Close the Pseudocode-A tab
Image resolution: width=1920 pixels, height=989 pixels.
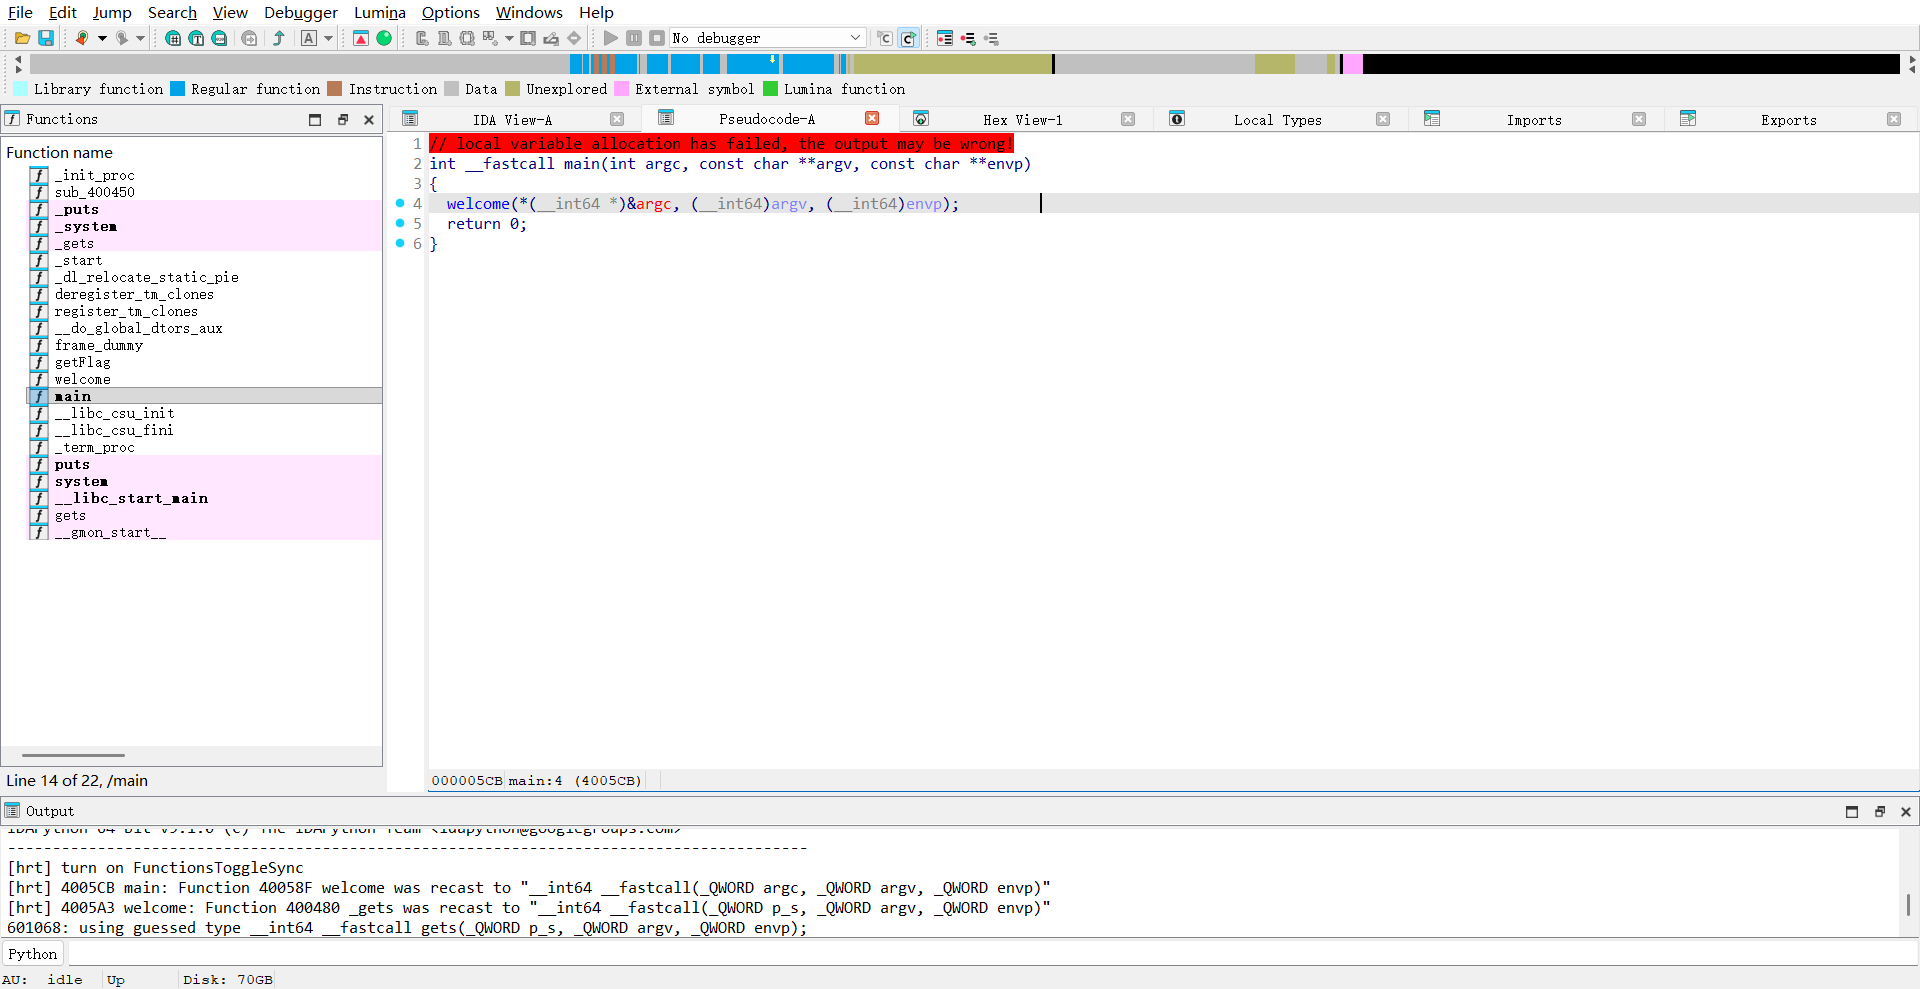[872, 119]
